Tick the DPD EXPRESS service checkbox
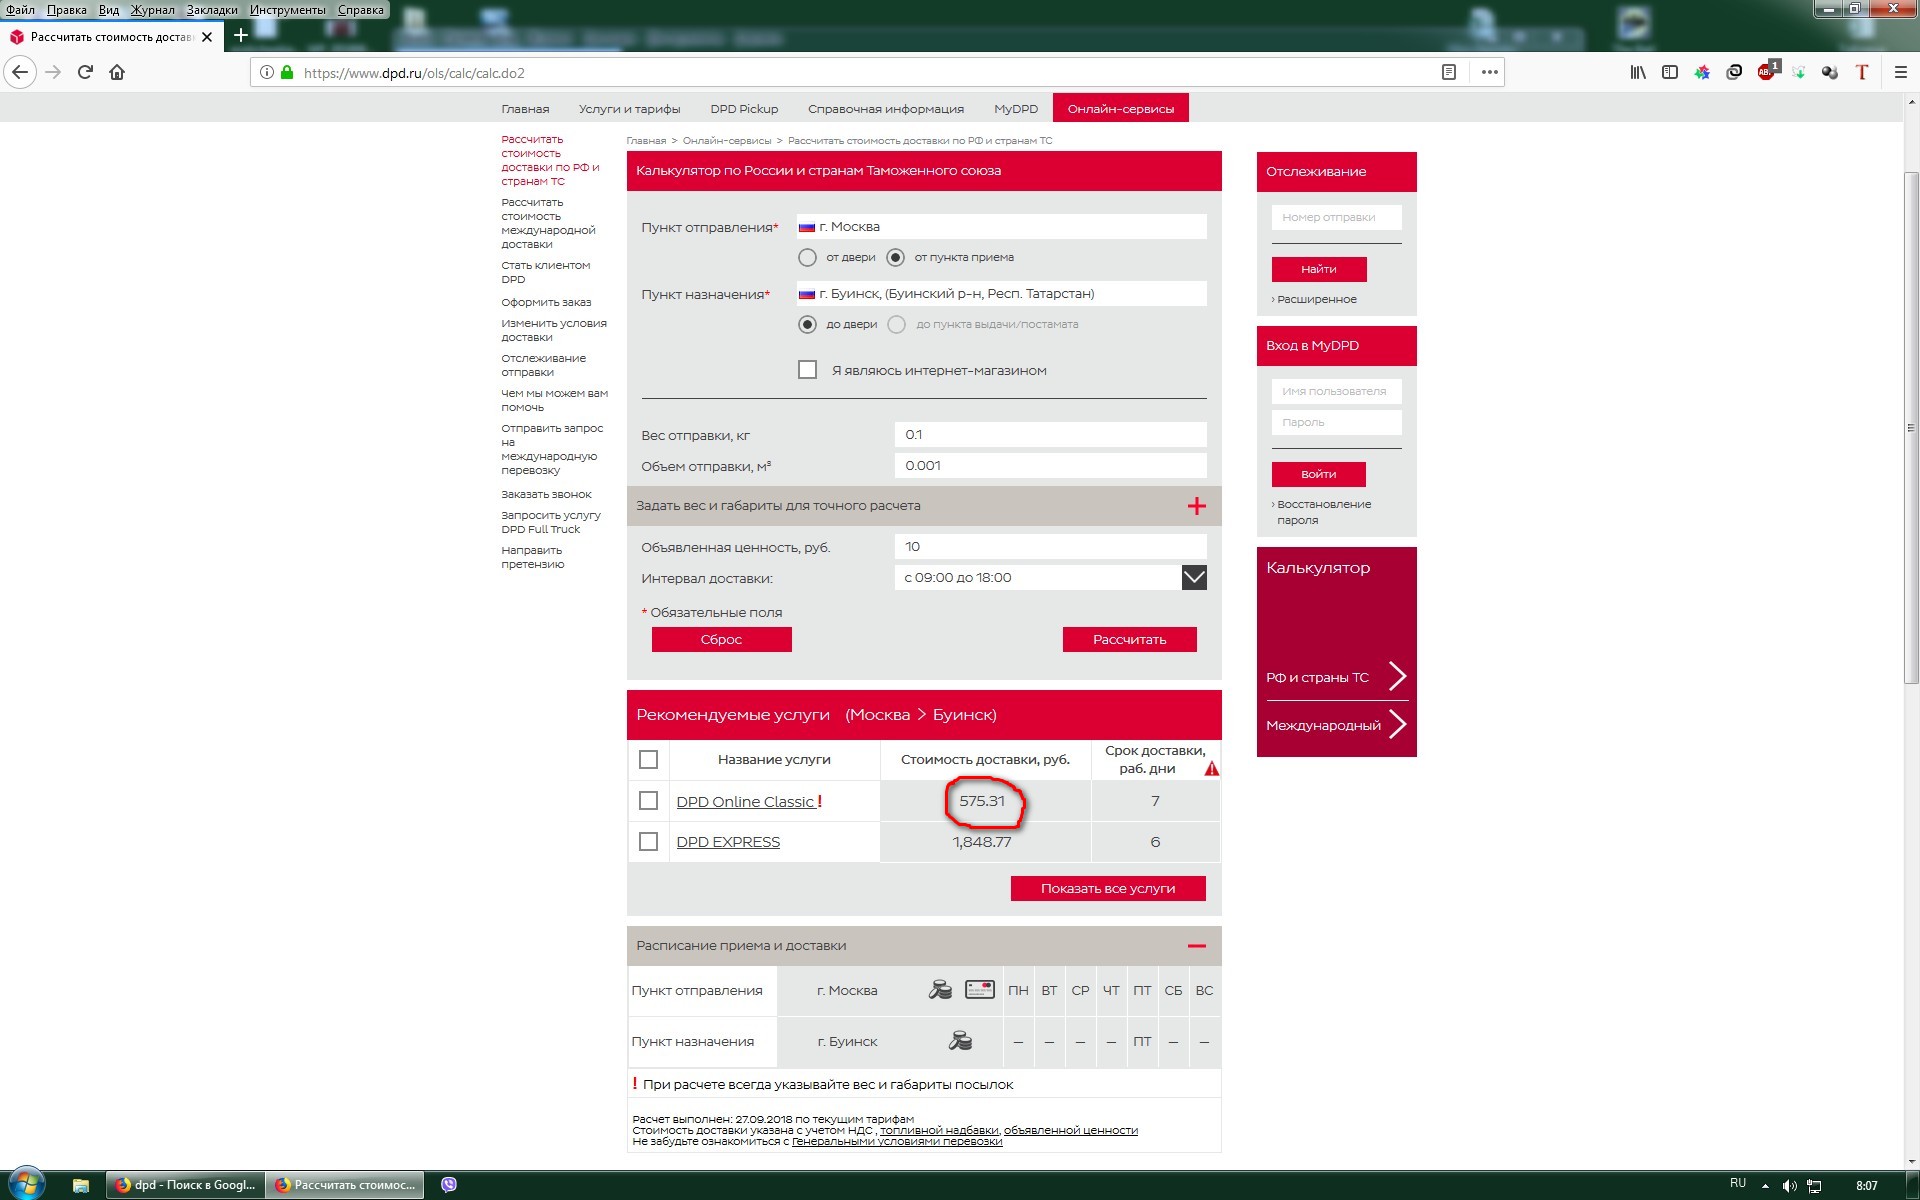The image size is (1920, 1200). 648,842
